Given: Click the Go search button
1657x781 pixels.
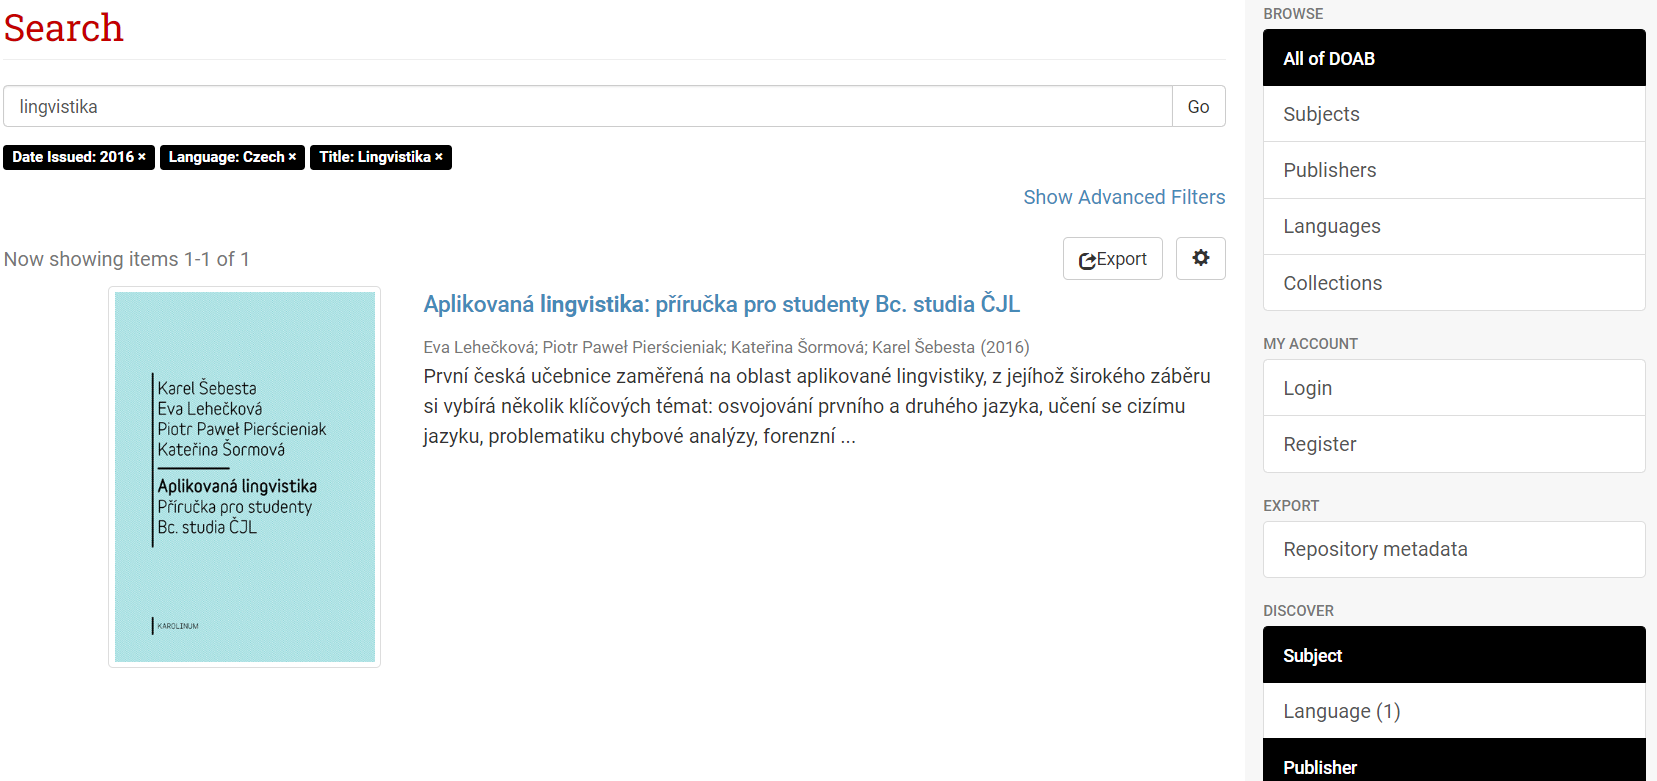Looking at the screenshot, I should 1198,106.
